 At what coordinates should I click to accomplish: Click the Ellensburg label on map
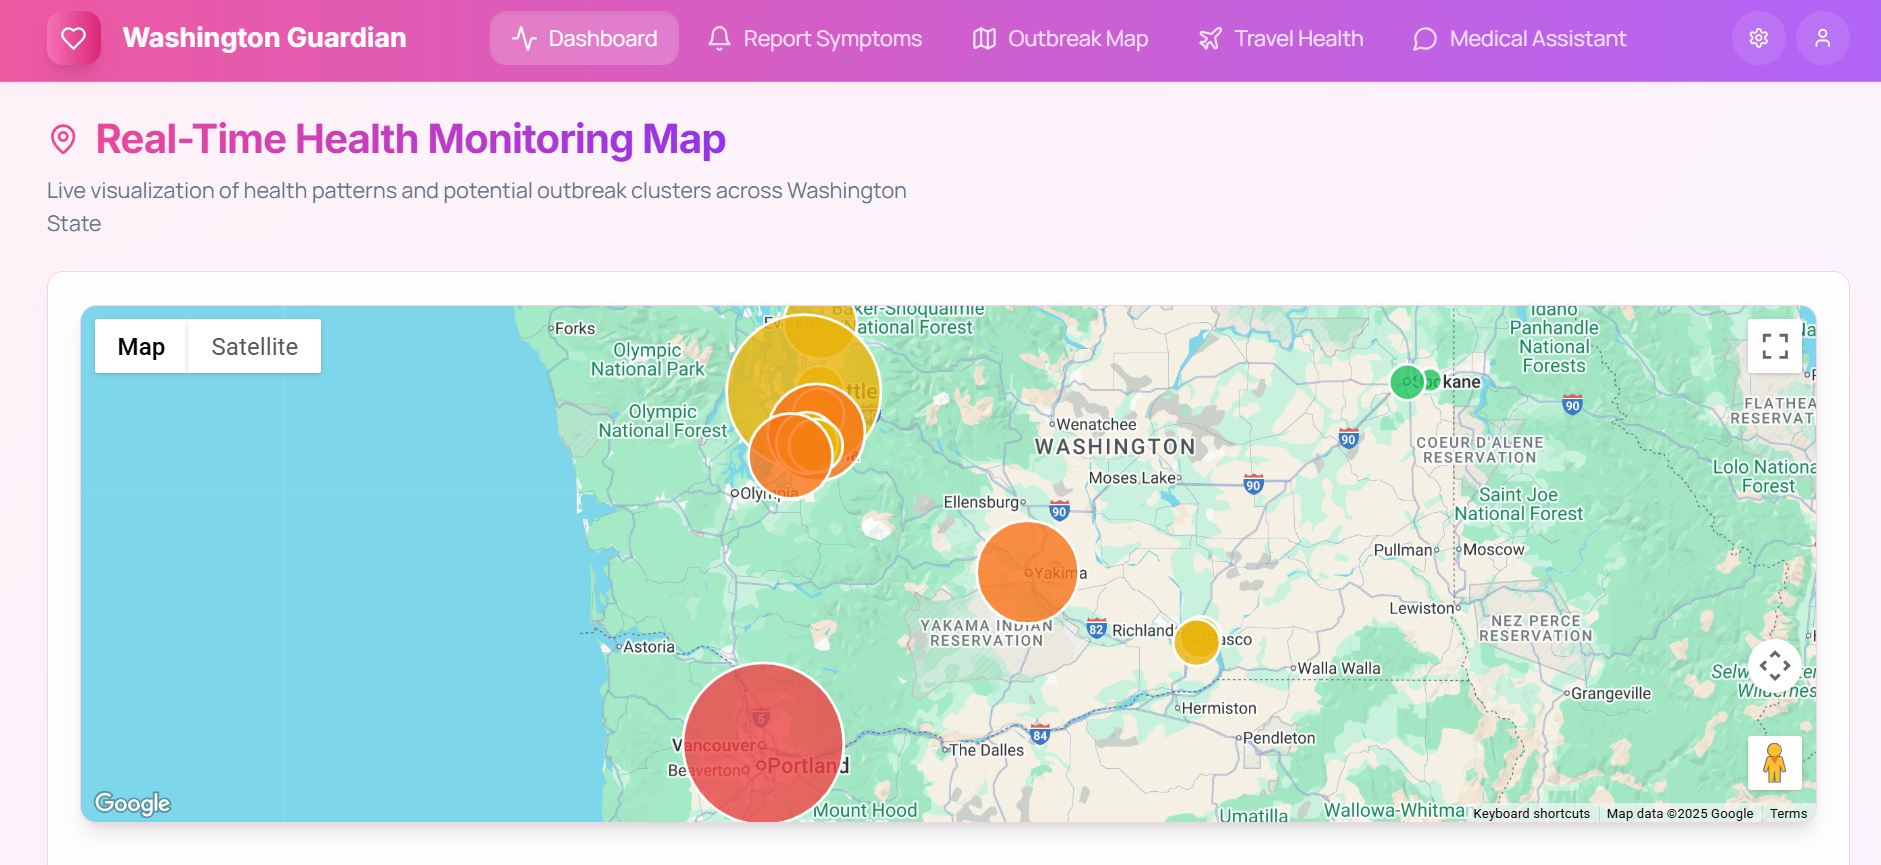(x=981, y=502)
